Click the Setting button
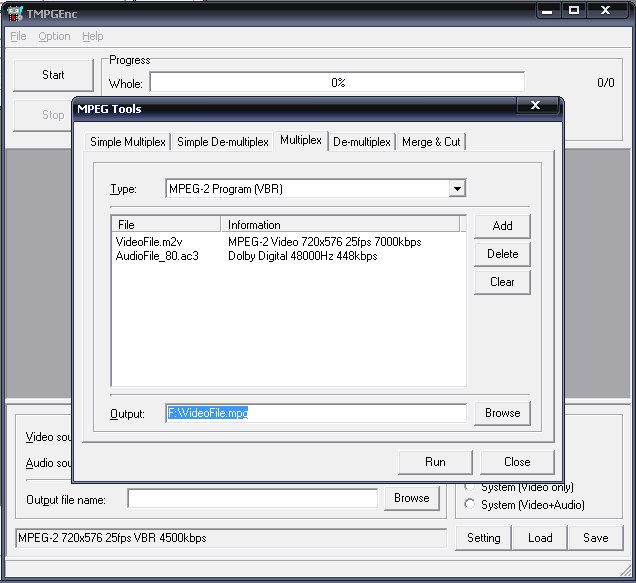Viewport: 636px width, 583px height. coord(483,538)
